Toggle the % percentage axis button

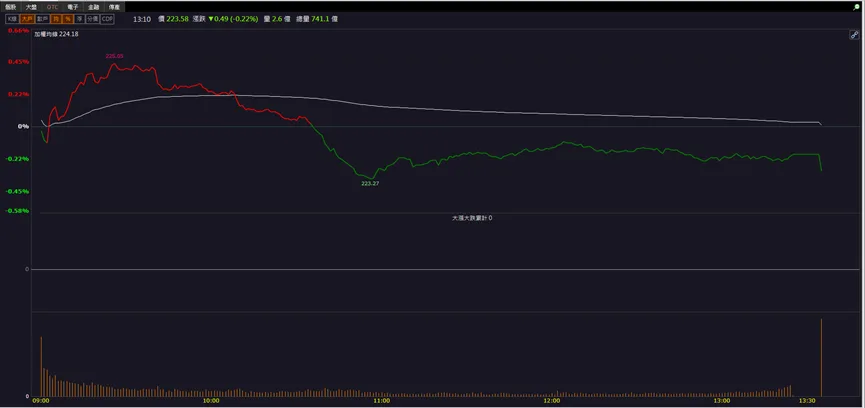pos(68,19)
